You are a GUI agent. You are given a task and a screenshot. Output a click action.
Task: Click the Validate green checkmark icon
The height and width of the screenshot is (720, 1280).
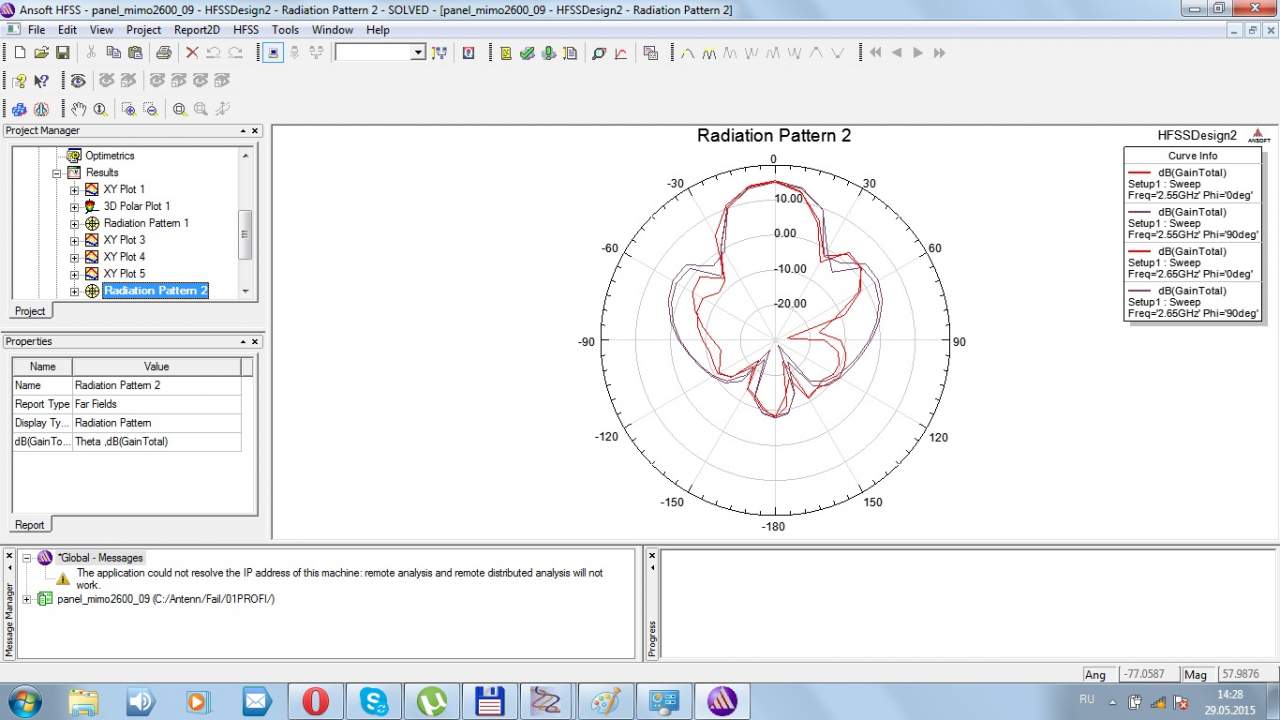pyautogui.click(x=527, y=53)
